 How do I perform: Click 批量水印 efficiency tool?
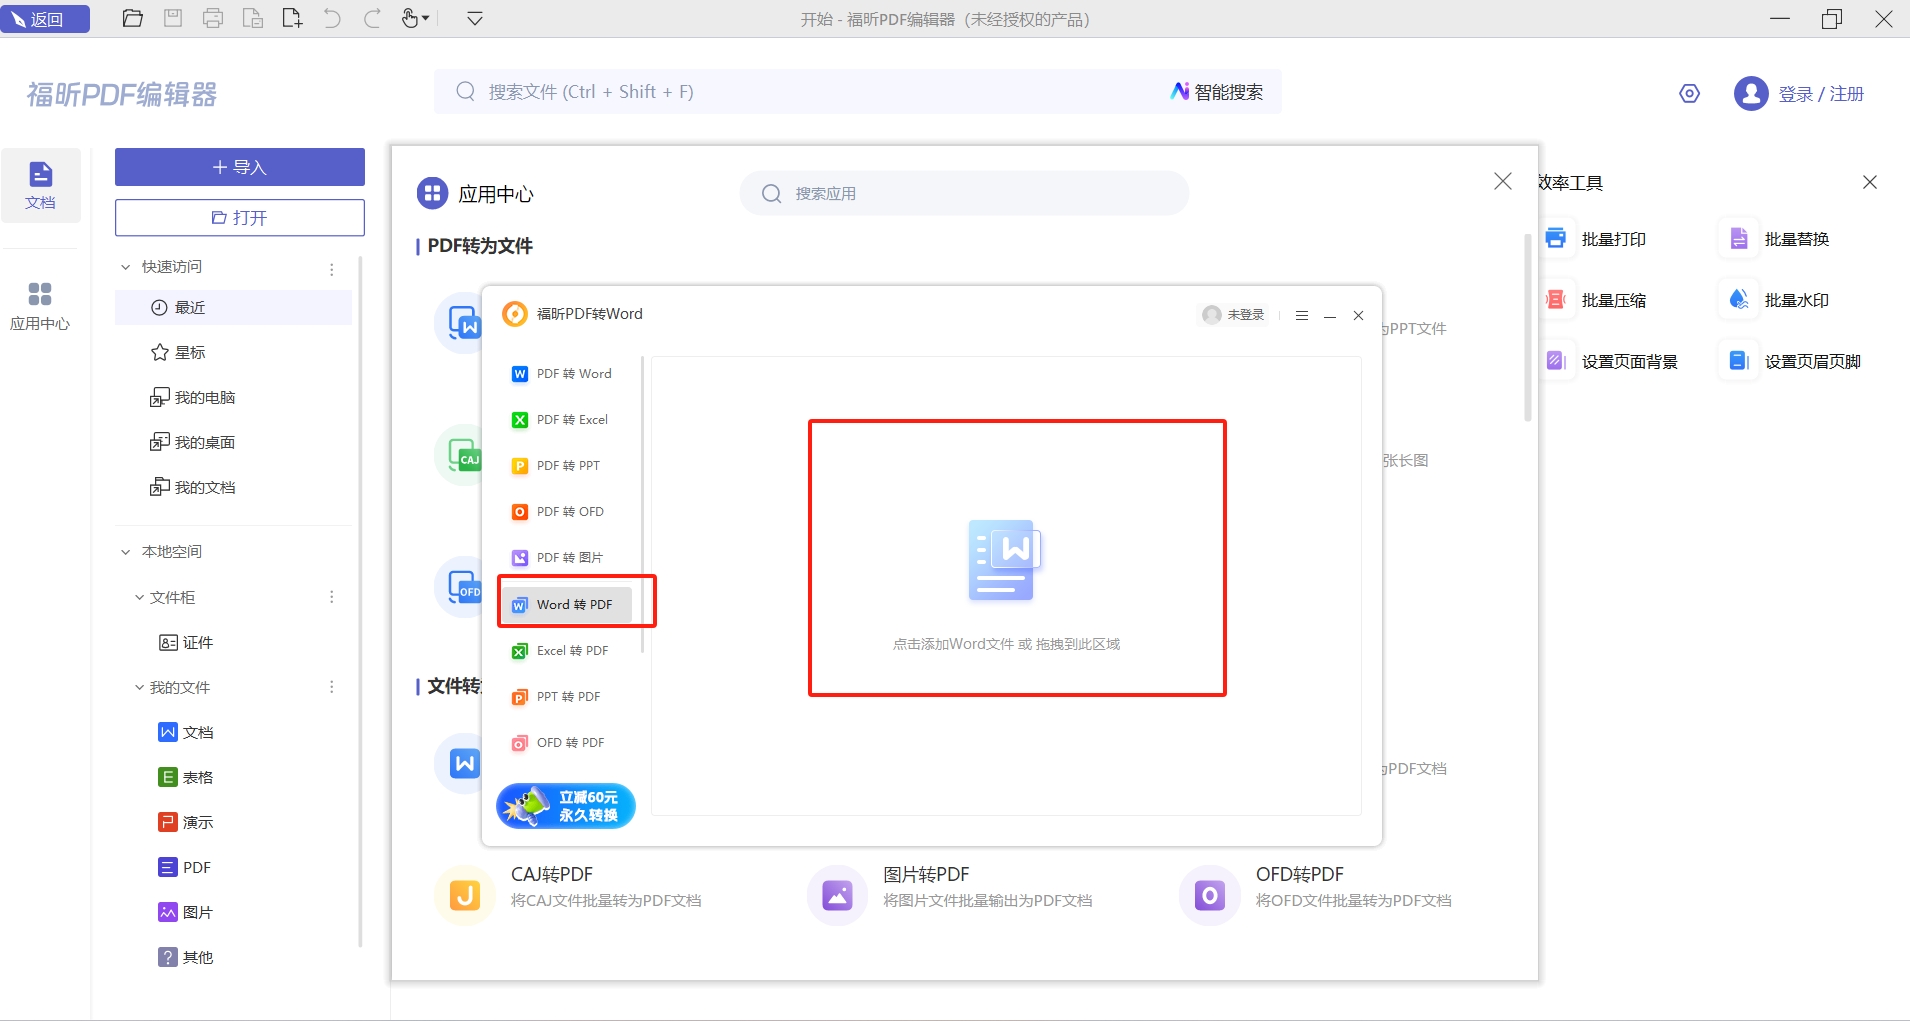coord(1776,300)
